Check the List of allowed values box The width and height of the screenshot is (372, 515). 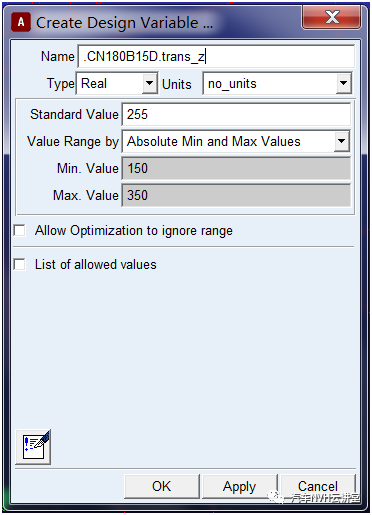pos(20,264)
